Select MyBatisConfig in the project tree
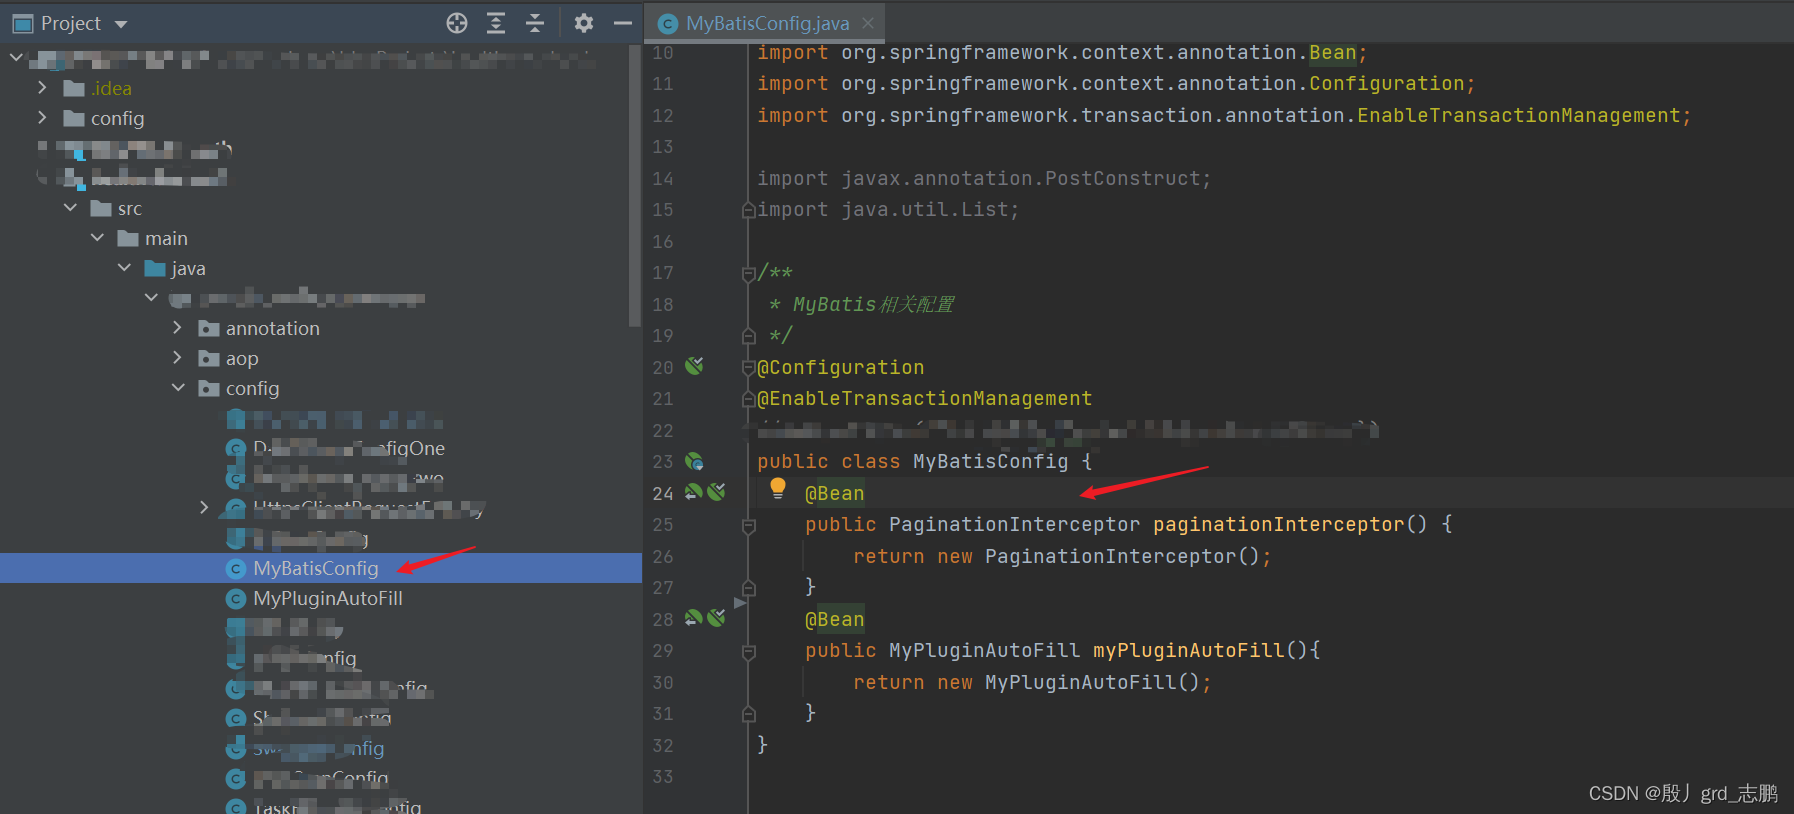Viewport: 1794px width, 814px height. (316, 569)
